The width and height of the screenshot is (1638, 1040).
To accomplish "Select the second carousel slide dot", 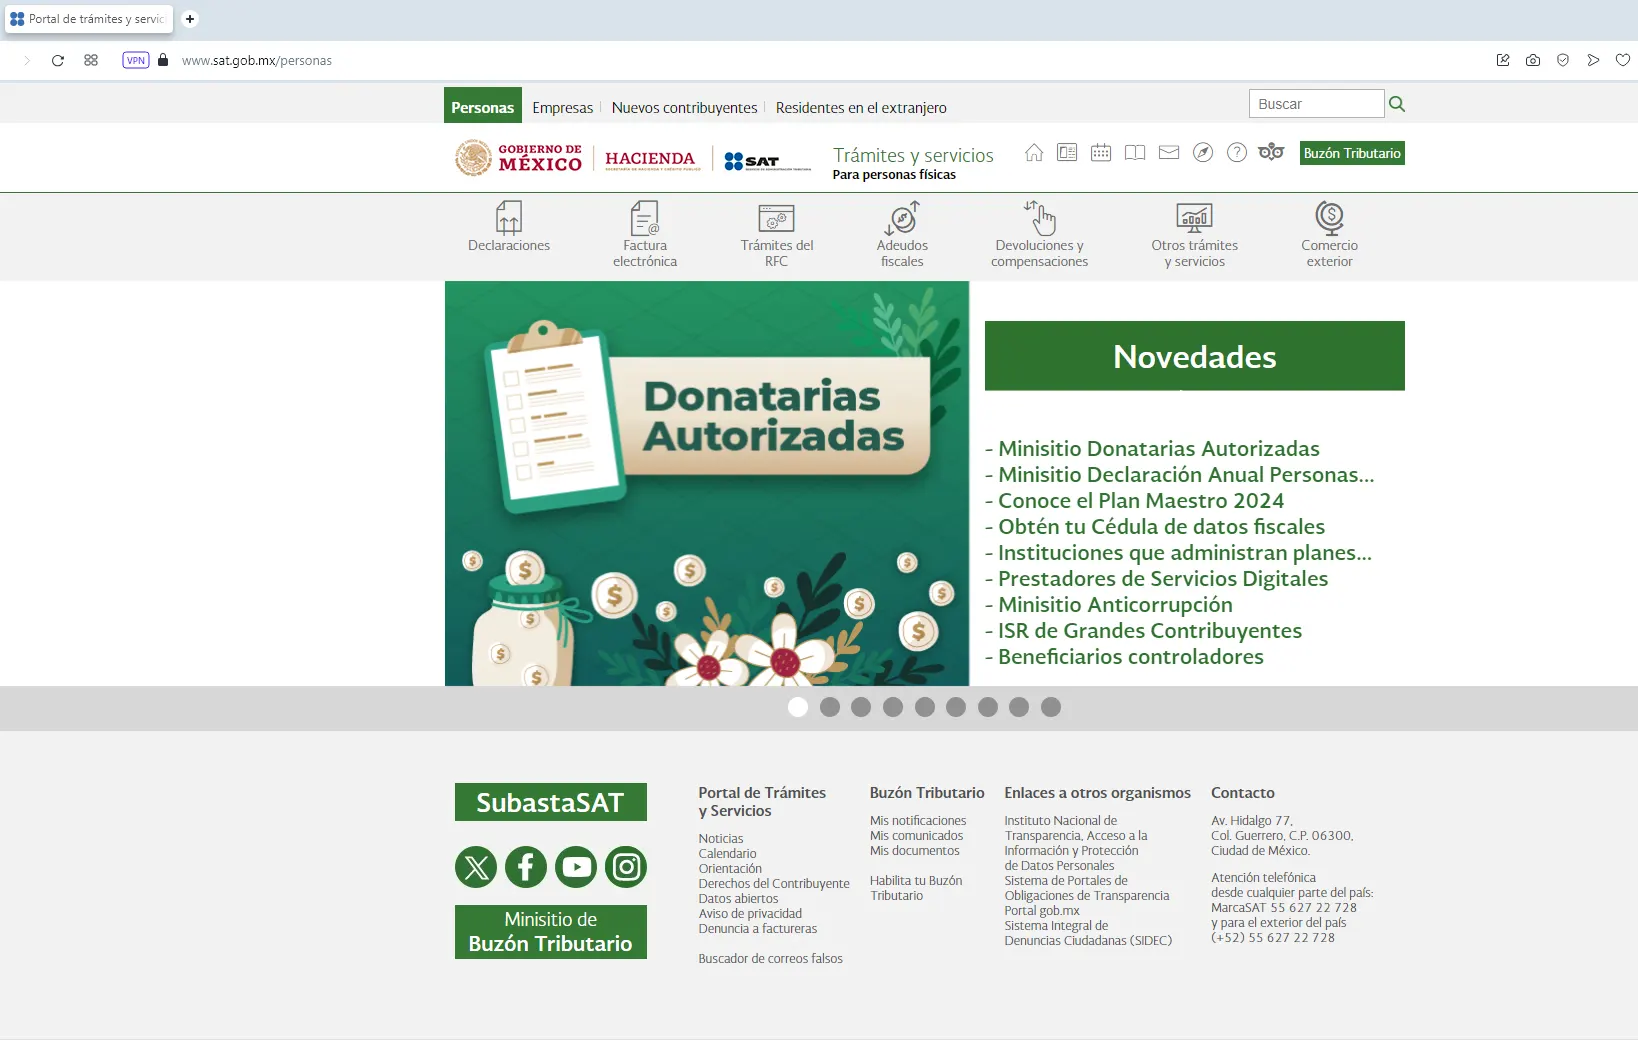I will [829, 707].
